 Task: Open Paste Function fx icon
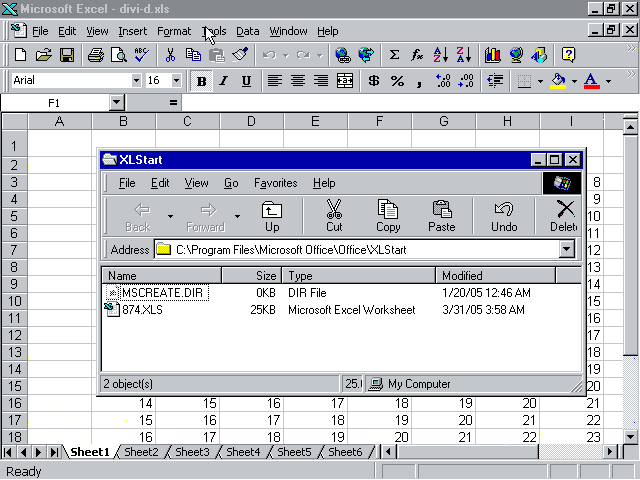pyautogui.click(x=417, y=55)
